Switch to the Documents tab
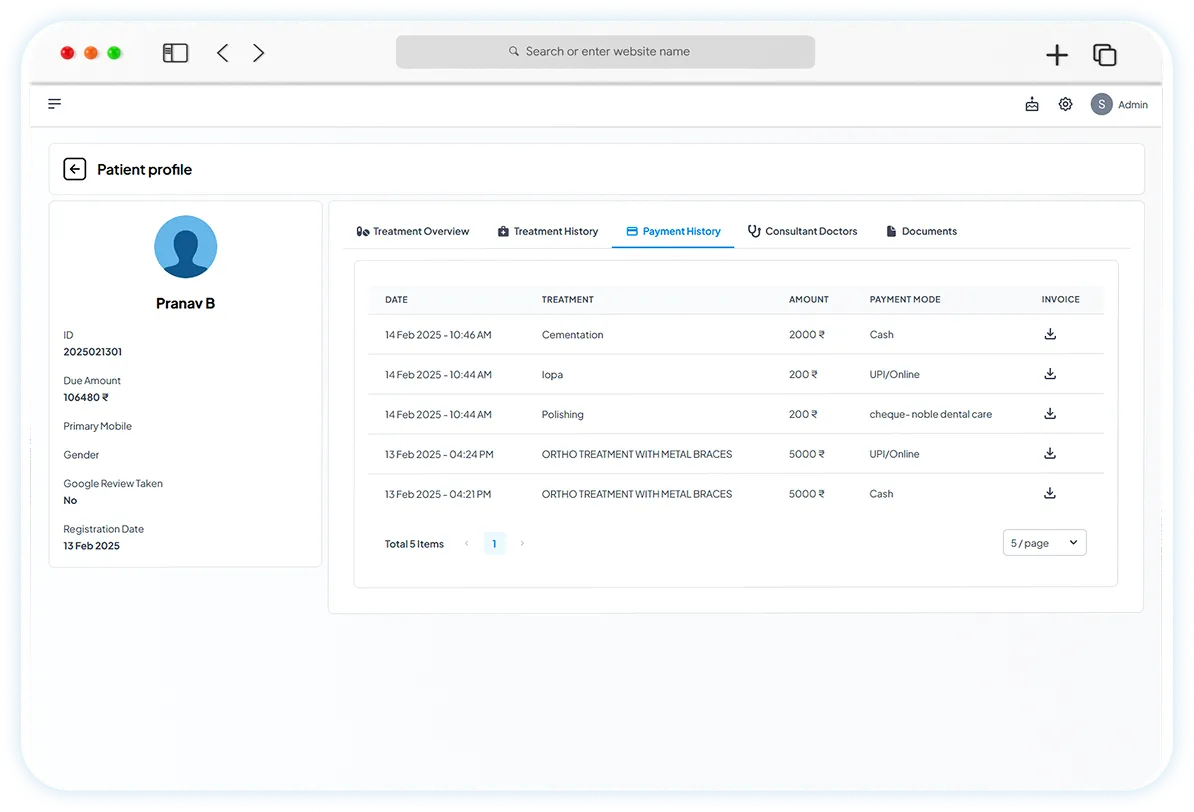The height and width of the screenshot is (812, 1194). point(921,232)
